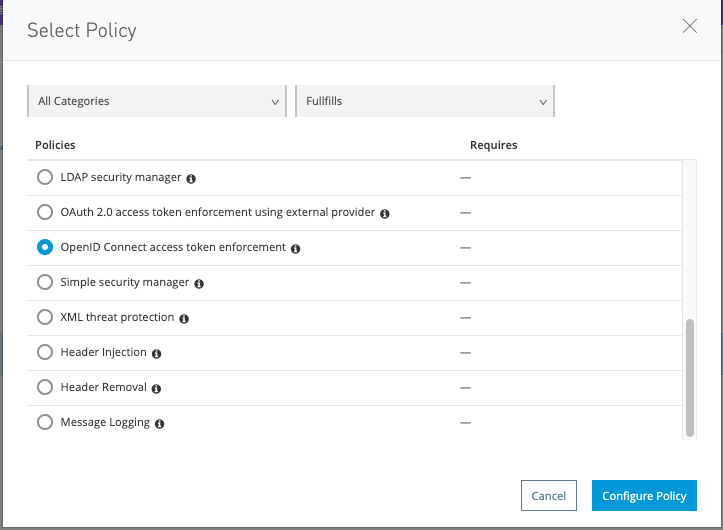
Task: Click info icon beside OAuth 2.0 access token enforcement
Action: 385,213
